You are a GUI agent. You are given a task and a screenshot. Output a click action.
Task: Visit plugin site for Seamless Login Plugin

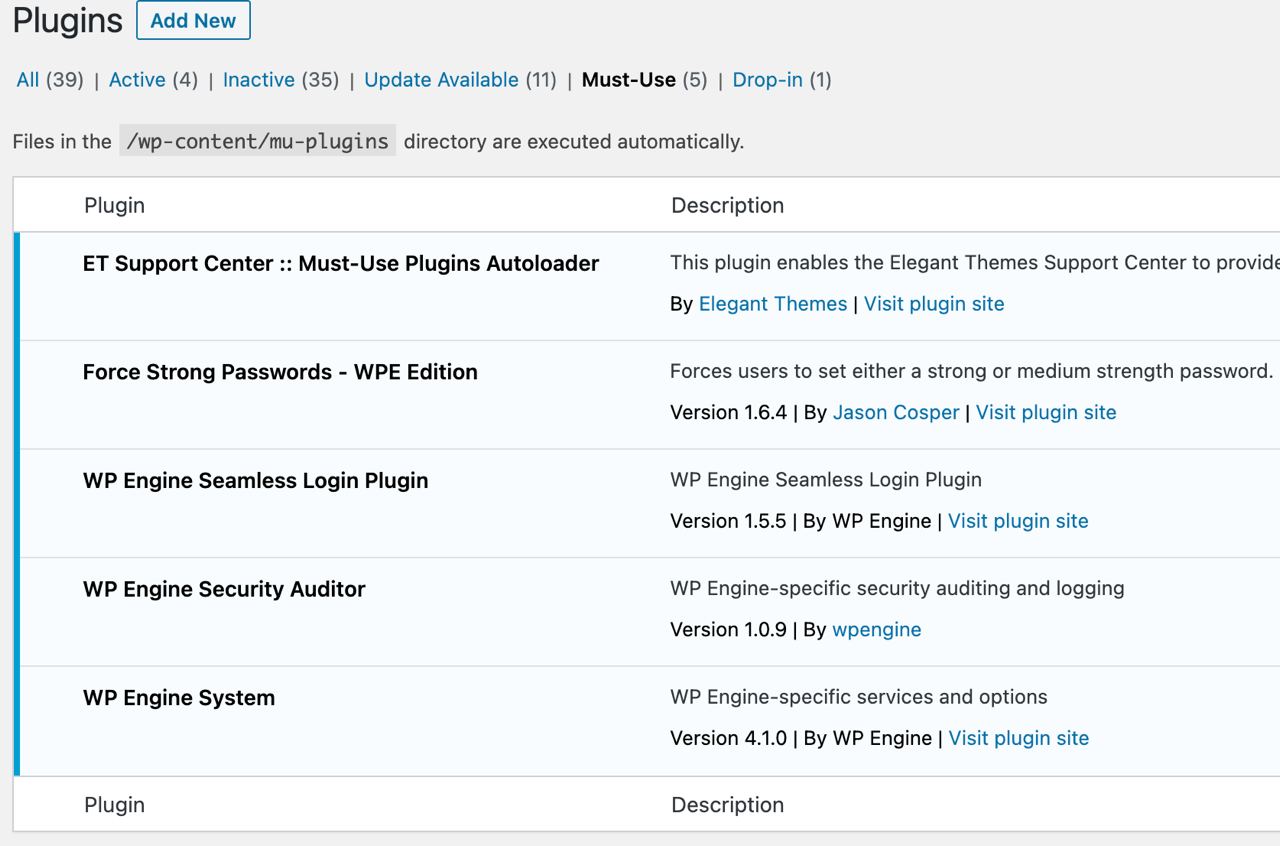[x=1018, y=521]
